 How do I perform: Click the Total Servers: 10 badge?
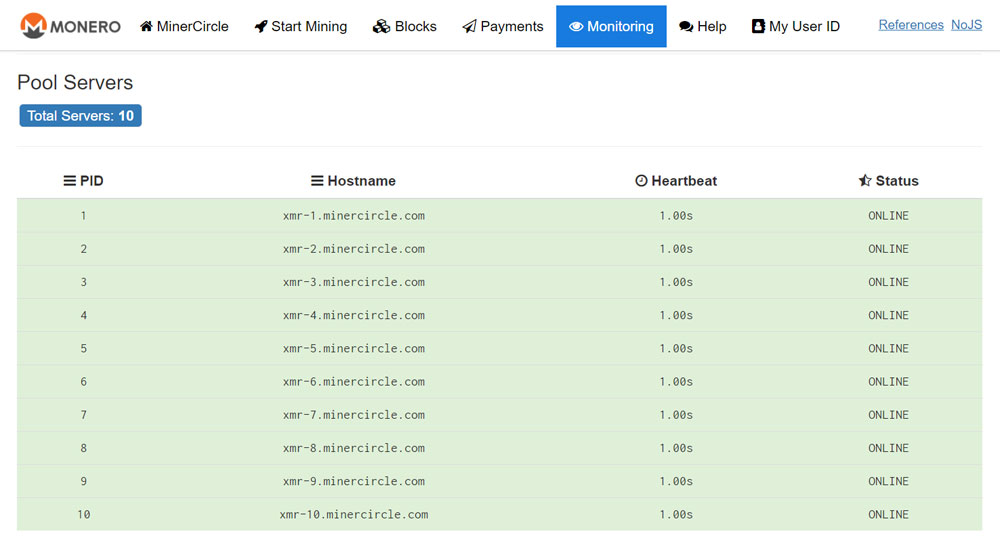click(x=80, y=116)
